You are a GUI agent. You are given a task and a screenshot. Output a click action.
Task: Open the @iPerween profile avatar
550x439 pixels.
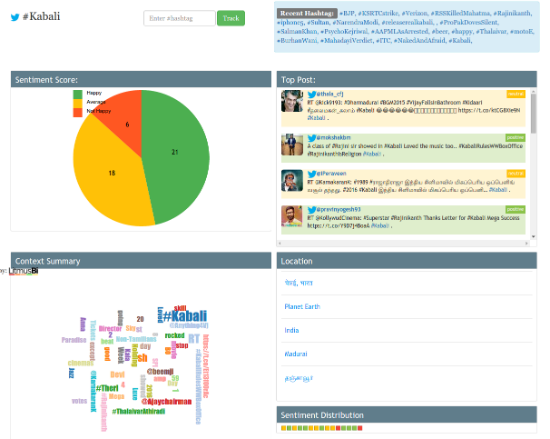(x=292, y=181)
